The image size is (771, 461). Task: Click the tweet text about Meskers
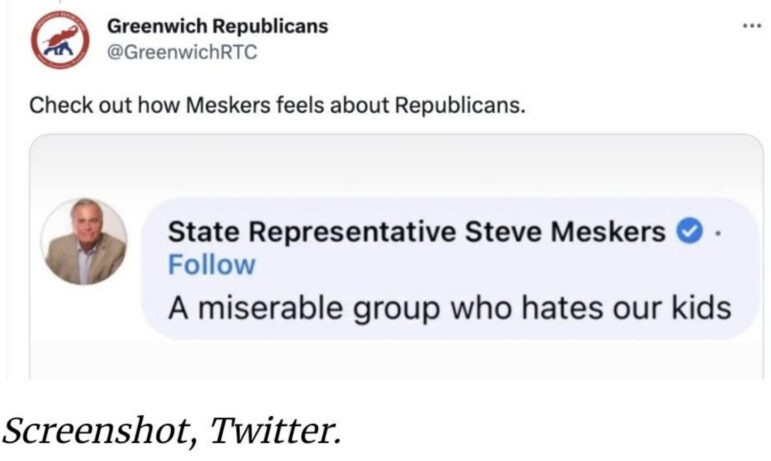tap(277, 105)
